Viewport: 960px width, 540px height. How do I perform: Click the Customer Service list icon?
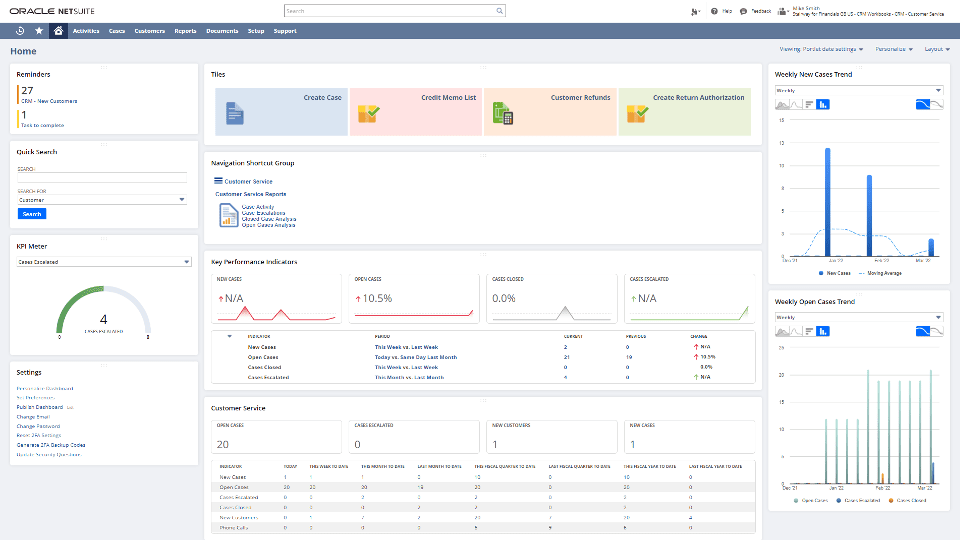(x=218, y=181)
